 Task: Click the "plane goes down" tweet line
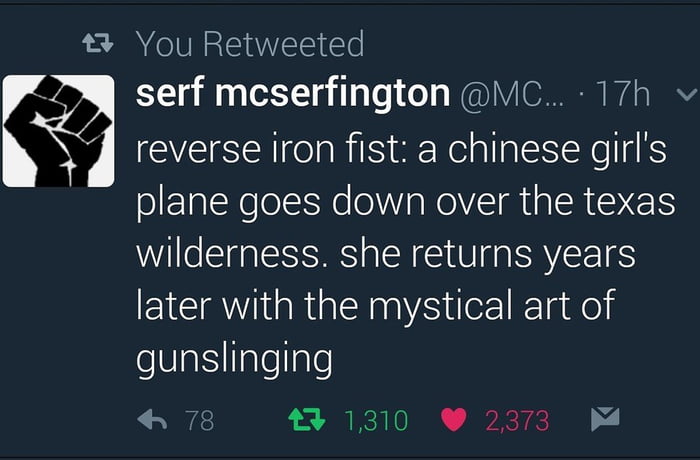click(x=405, y=201)
